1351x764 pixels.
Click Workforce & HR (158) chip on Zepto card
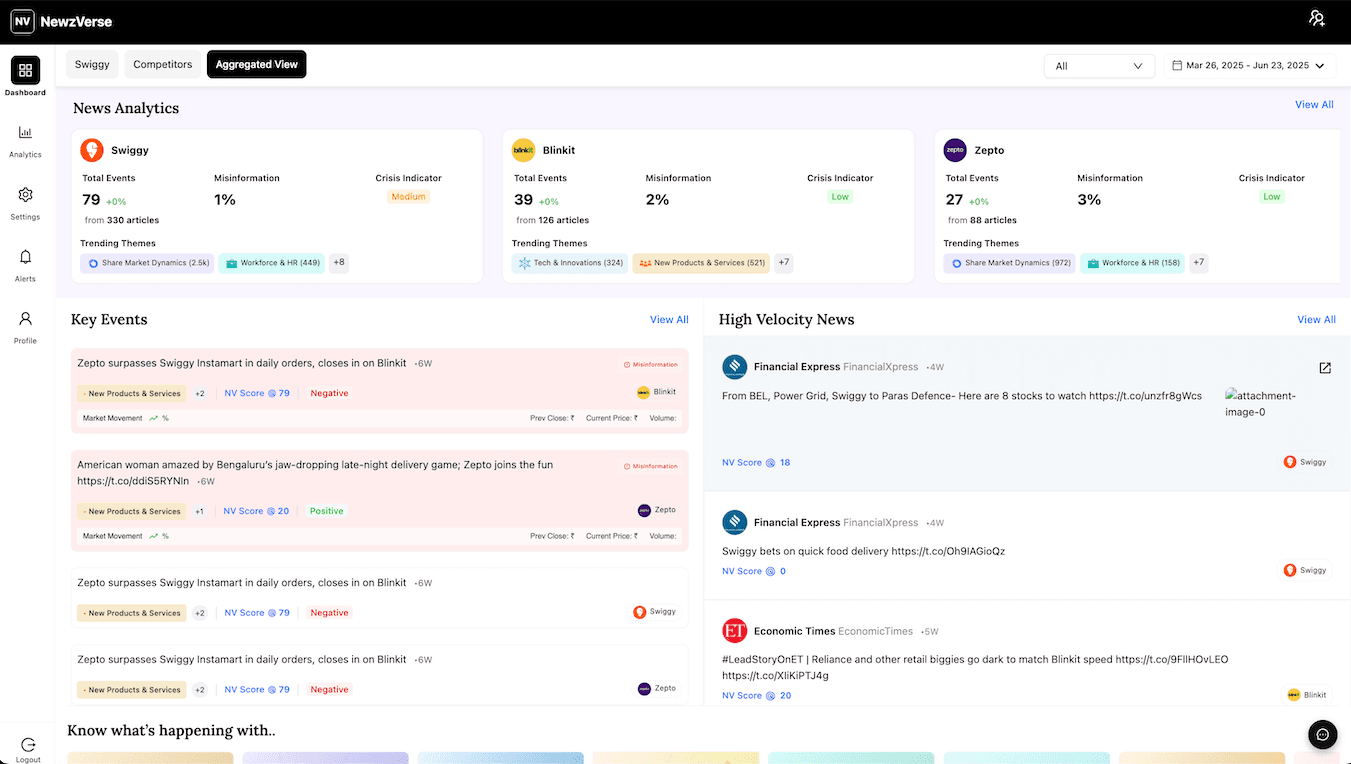pyautogui.click(x=1132, y=263)
